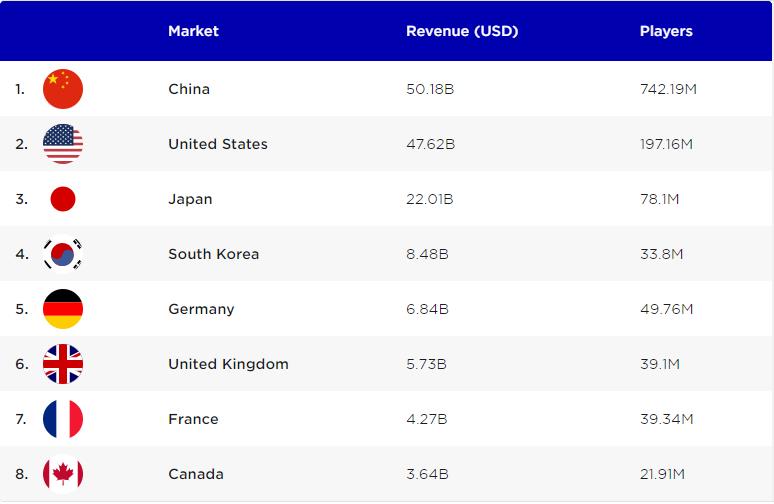Click the South Korea flag icon
774x504 pixels.
coord(63,254)
